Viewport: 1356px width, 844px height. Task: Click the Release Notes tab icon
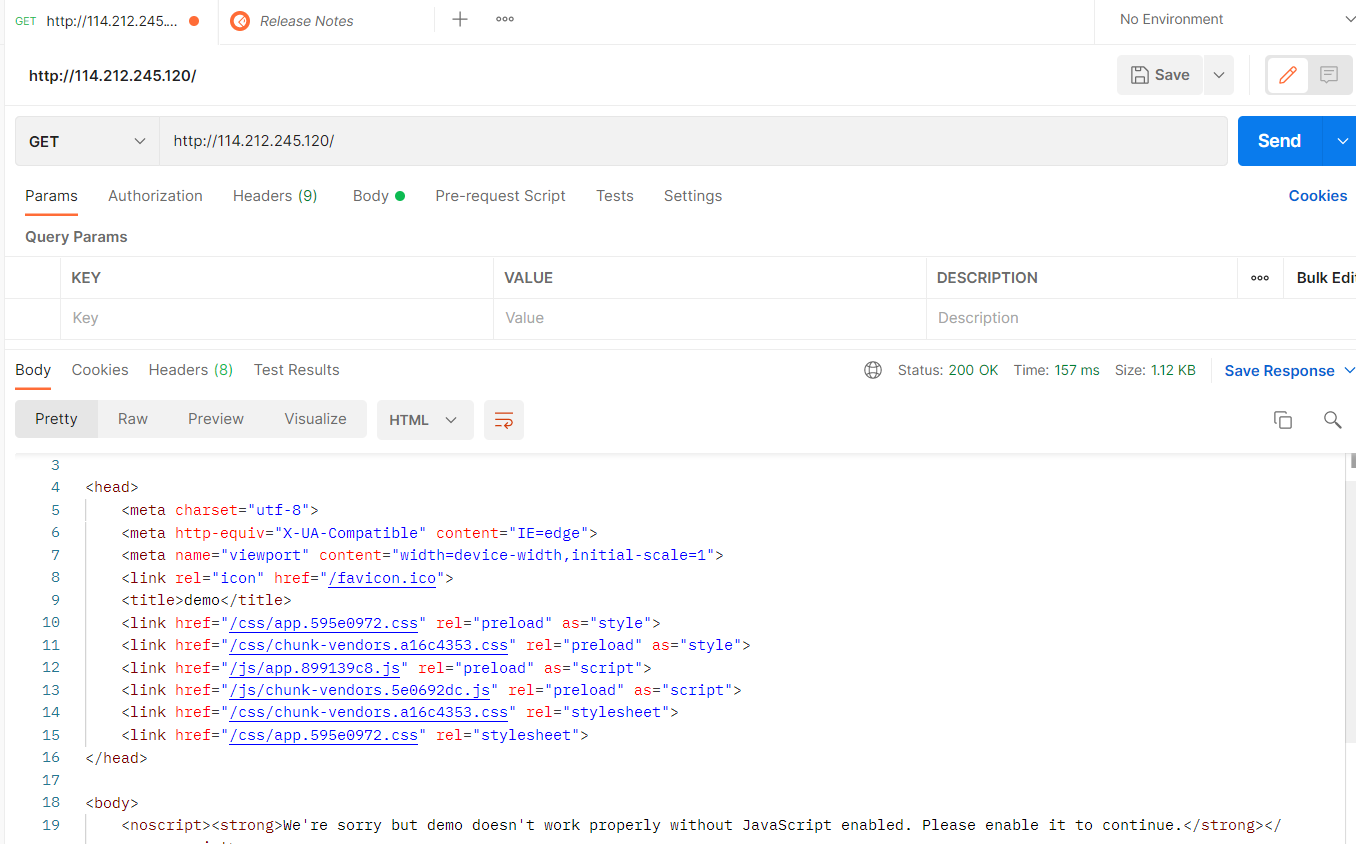coord(240,21)
